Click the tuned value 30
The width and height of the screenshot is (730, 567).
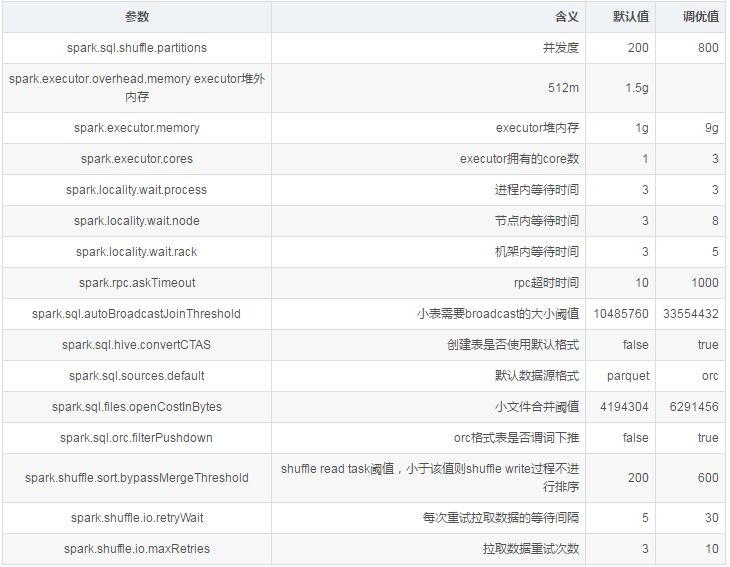tap(712, 518)
